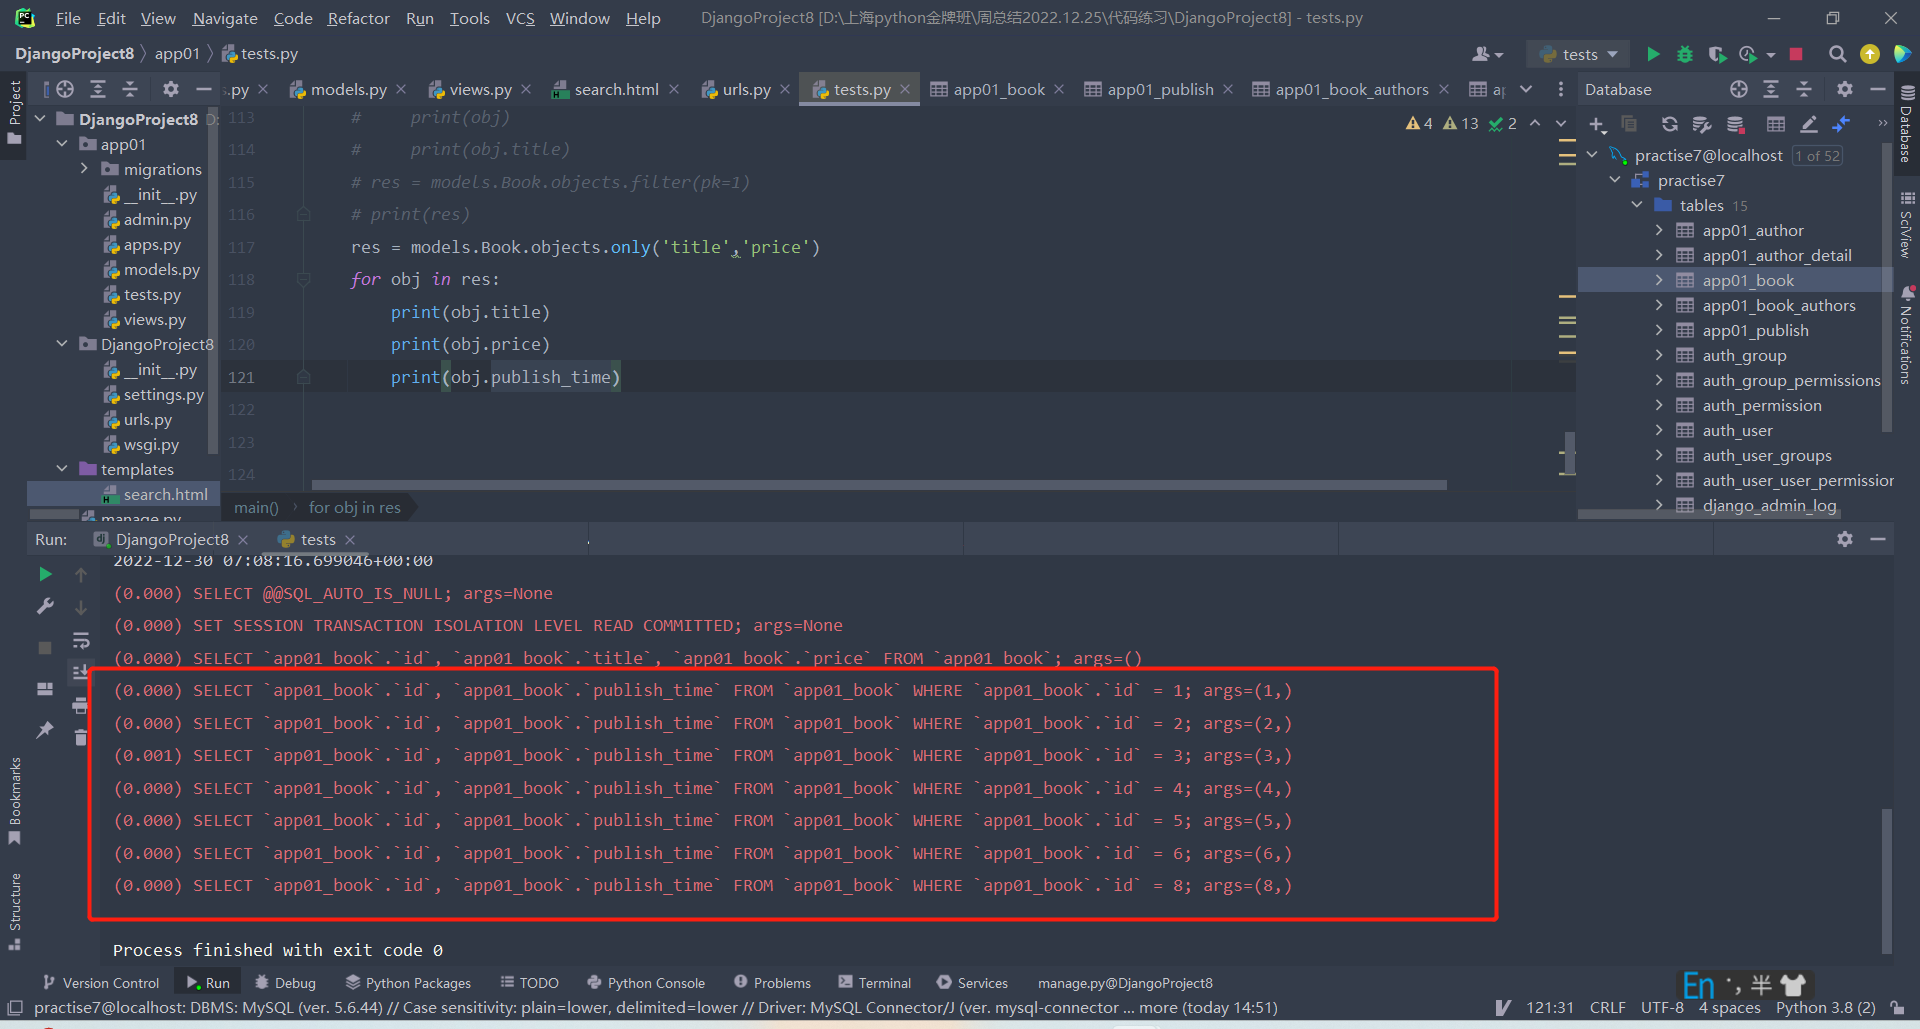The height and width of the screenshot is (1029, 1920).
Task: Open Search Everywhere magnifier icon
Action: pyautogui.click(x=1837, y=54)
